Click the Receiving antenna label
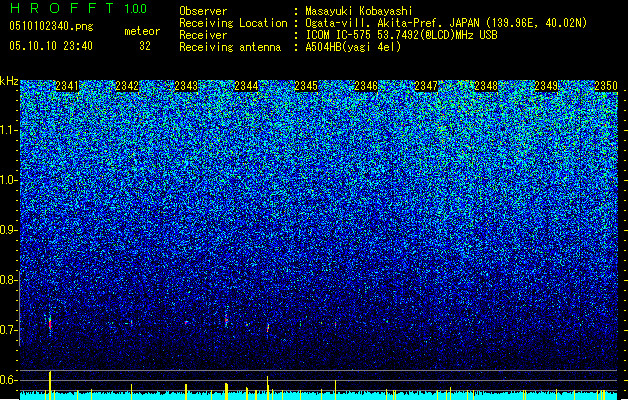Image resolution: width=629 pixels, height=400 pixels. [230, 47]
